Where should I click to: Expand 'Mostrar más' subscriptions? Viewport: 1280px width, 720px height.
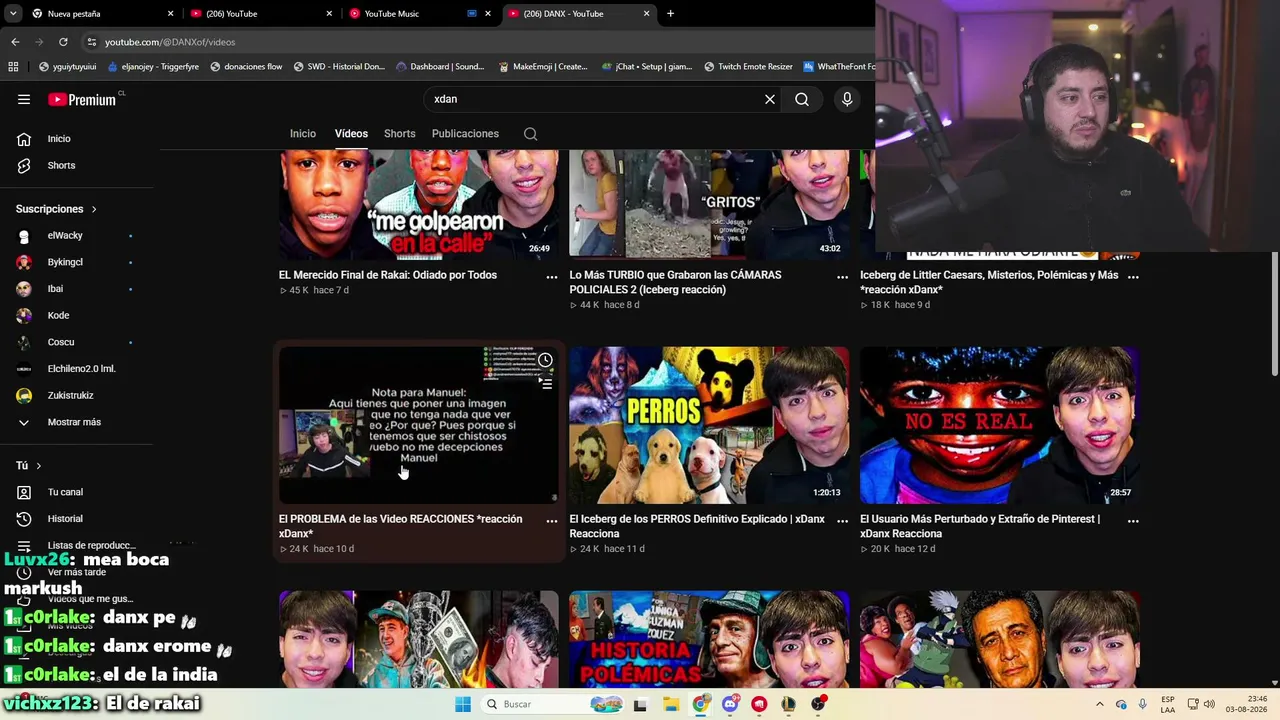[76, 422]
